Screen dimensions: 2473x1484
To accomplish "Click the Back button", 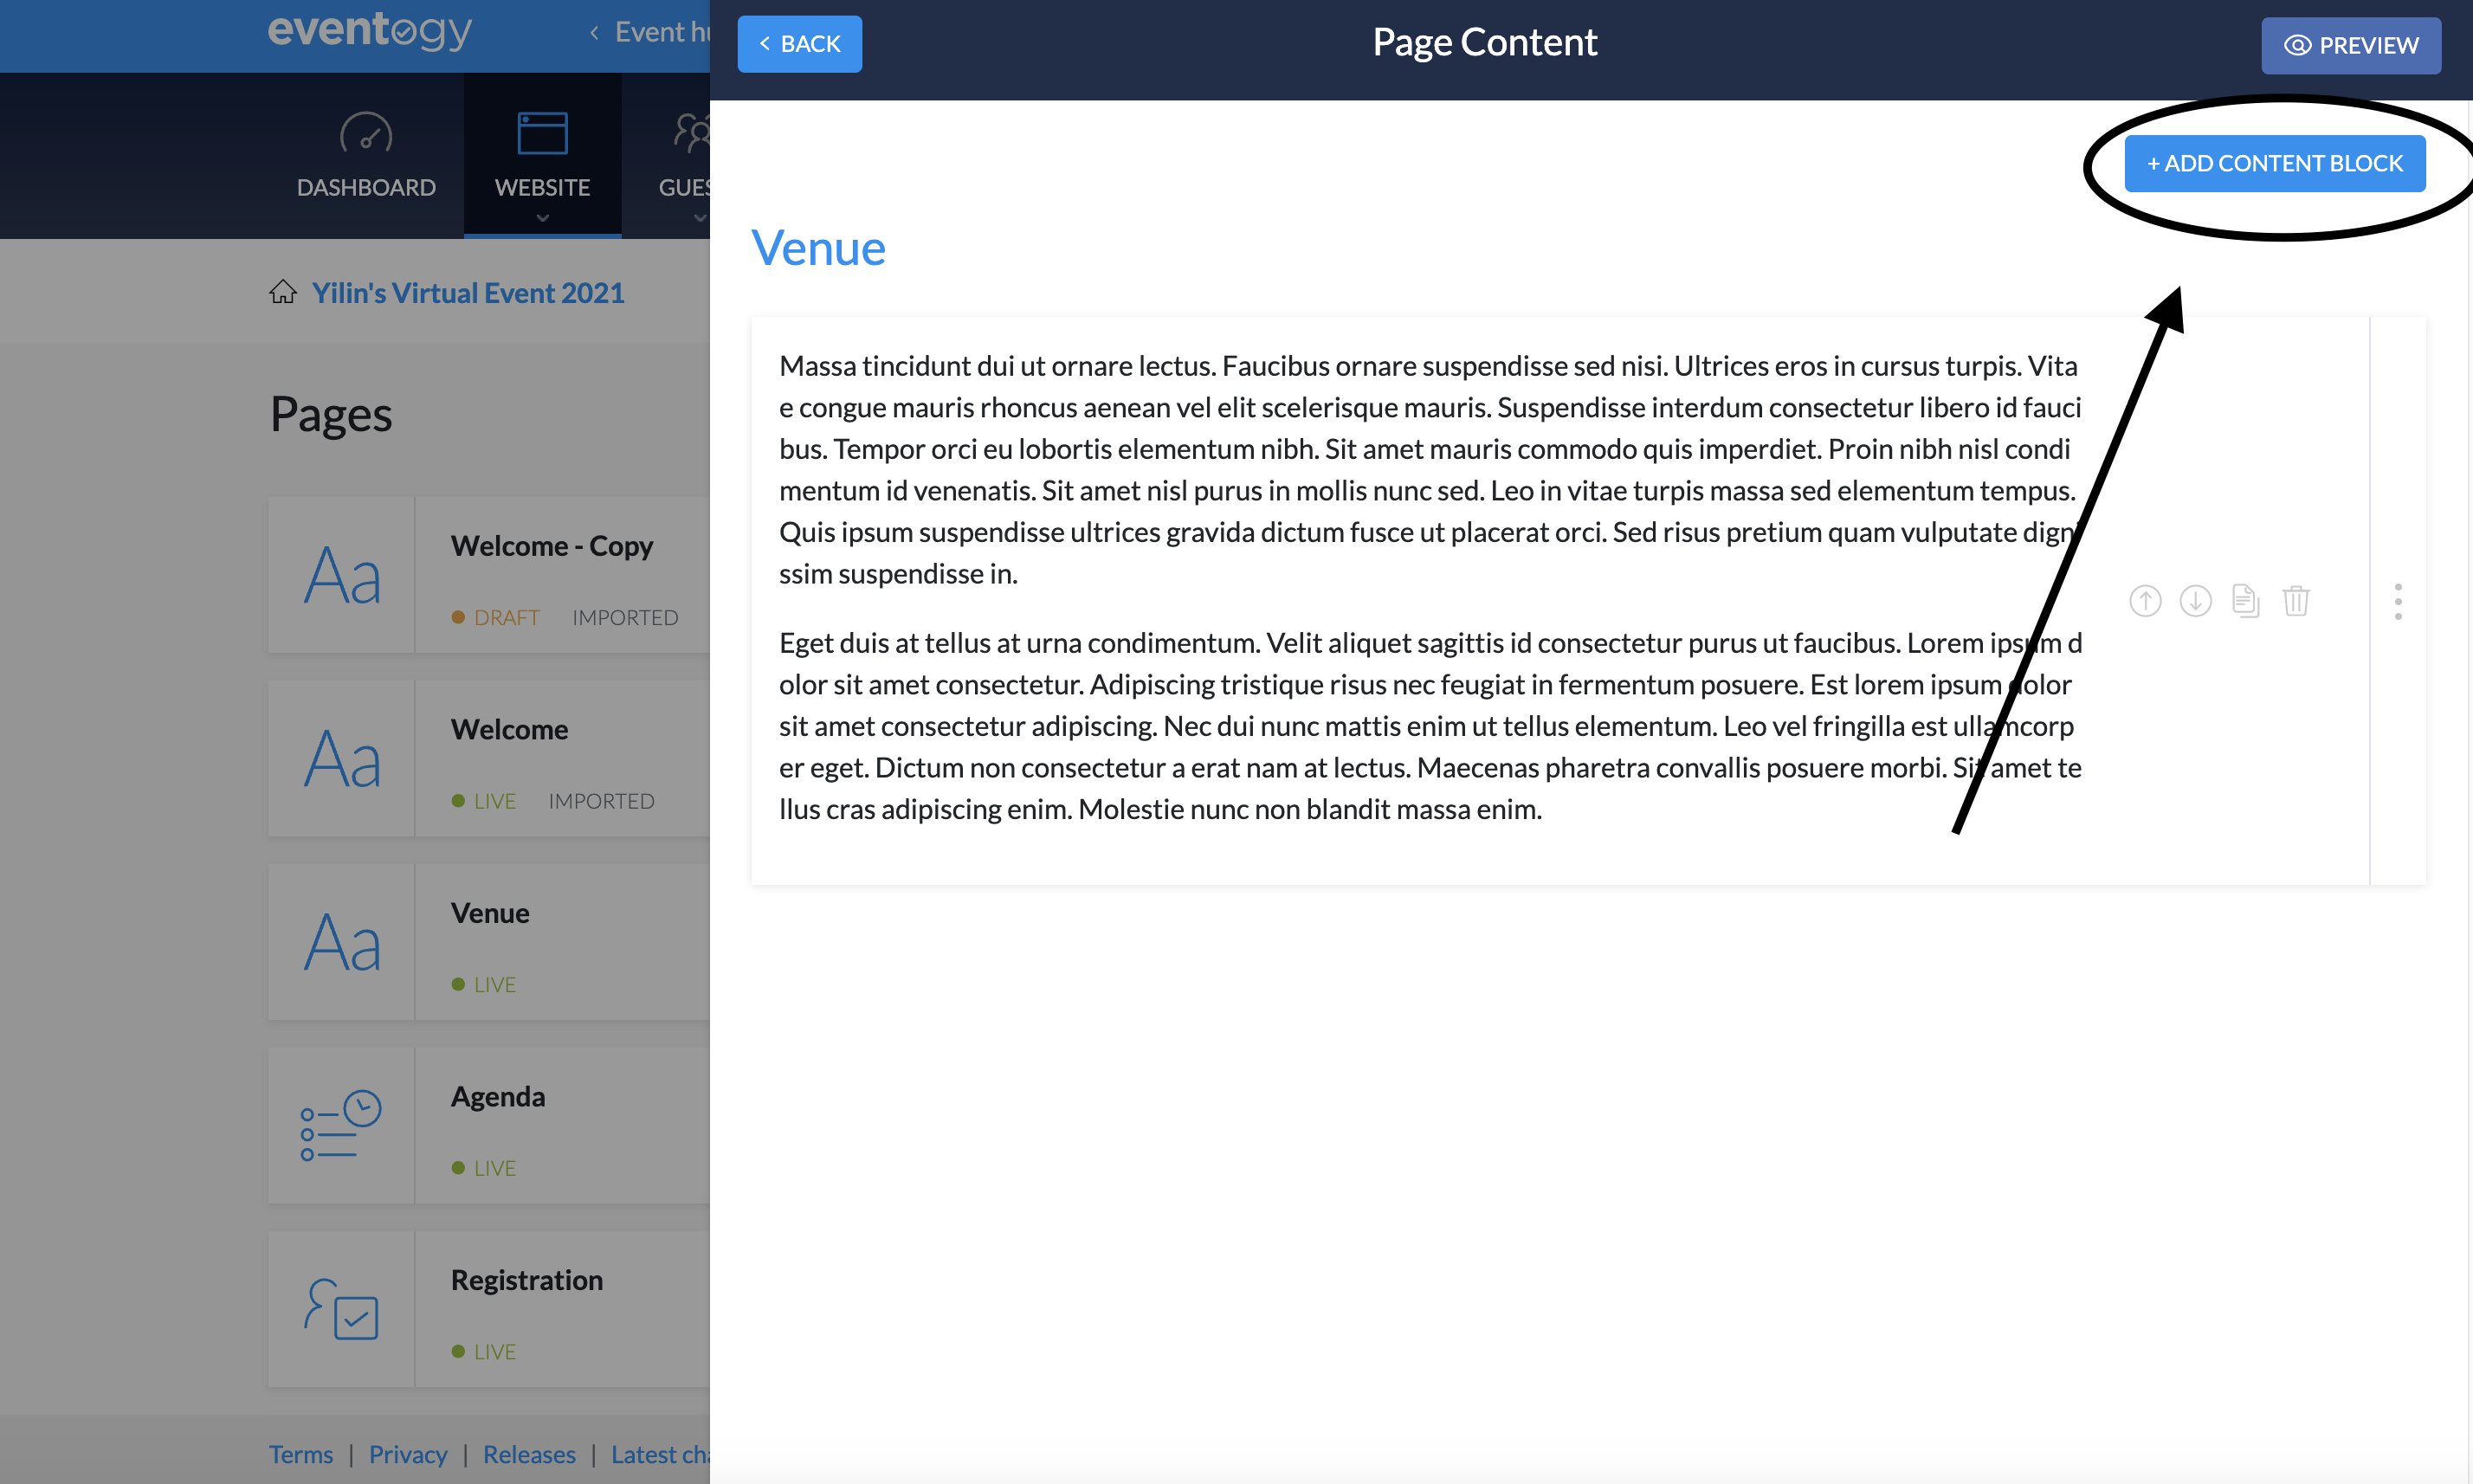I will click(x=800, y=44).
